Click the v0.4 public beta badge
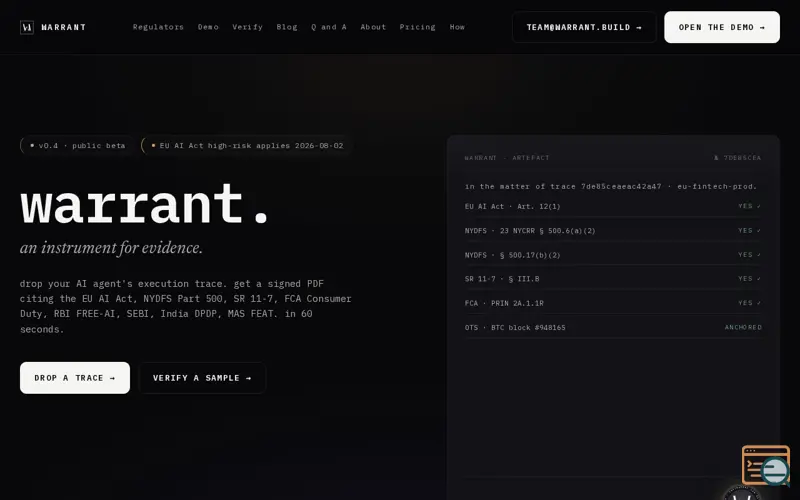The image size is (800, 500). (78, 145)
